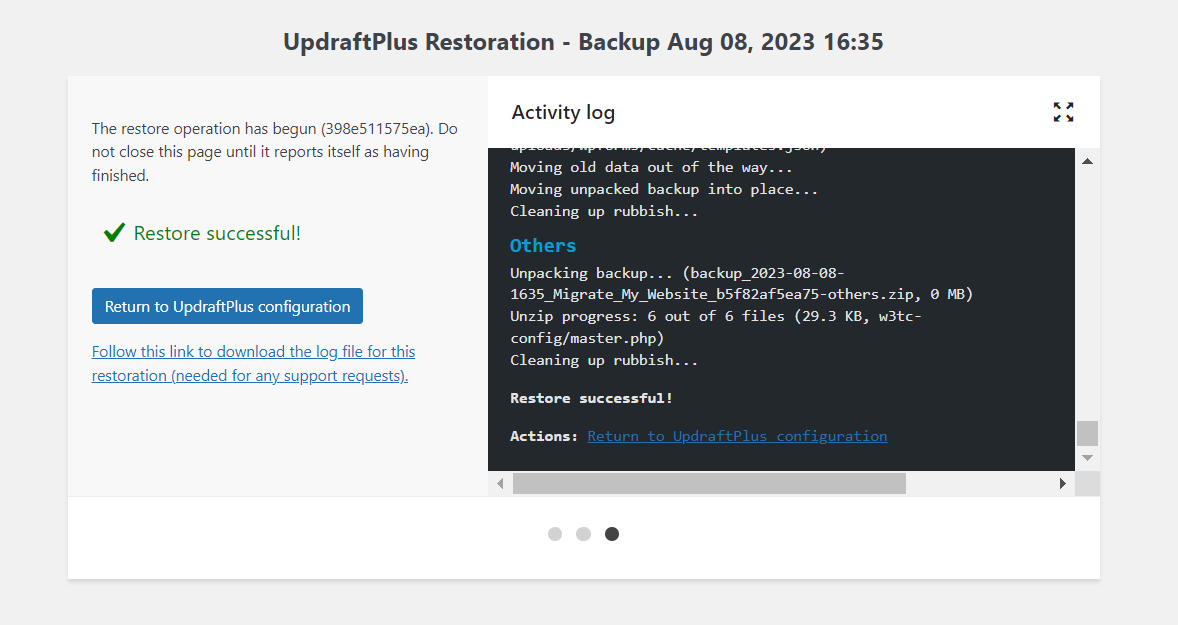Follow the link to download the restoration log
This screenshot has width=1178, height=625.
click(x=252, y=363)
